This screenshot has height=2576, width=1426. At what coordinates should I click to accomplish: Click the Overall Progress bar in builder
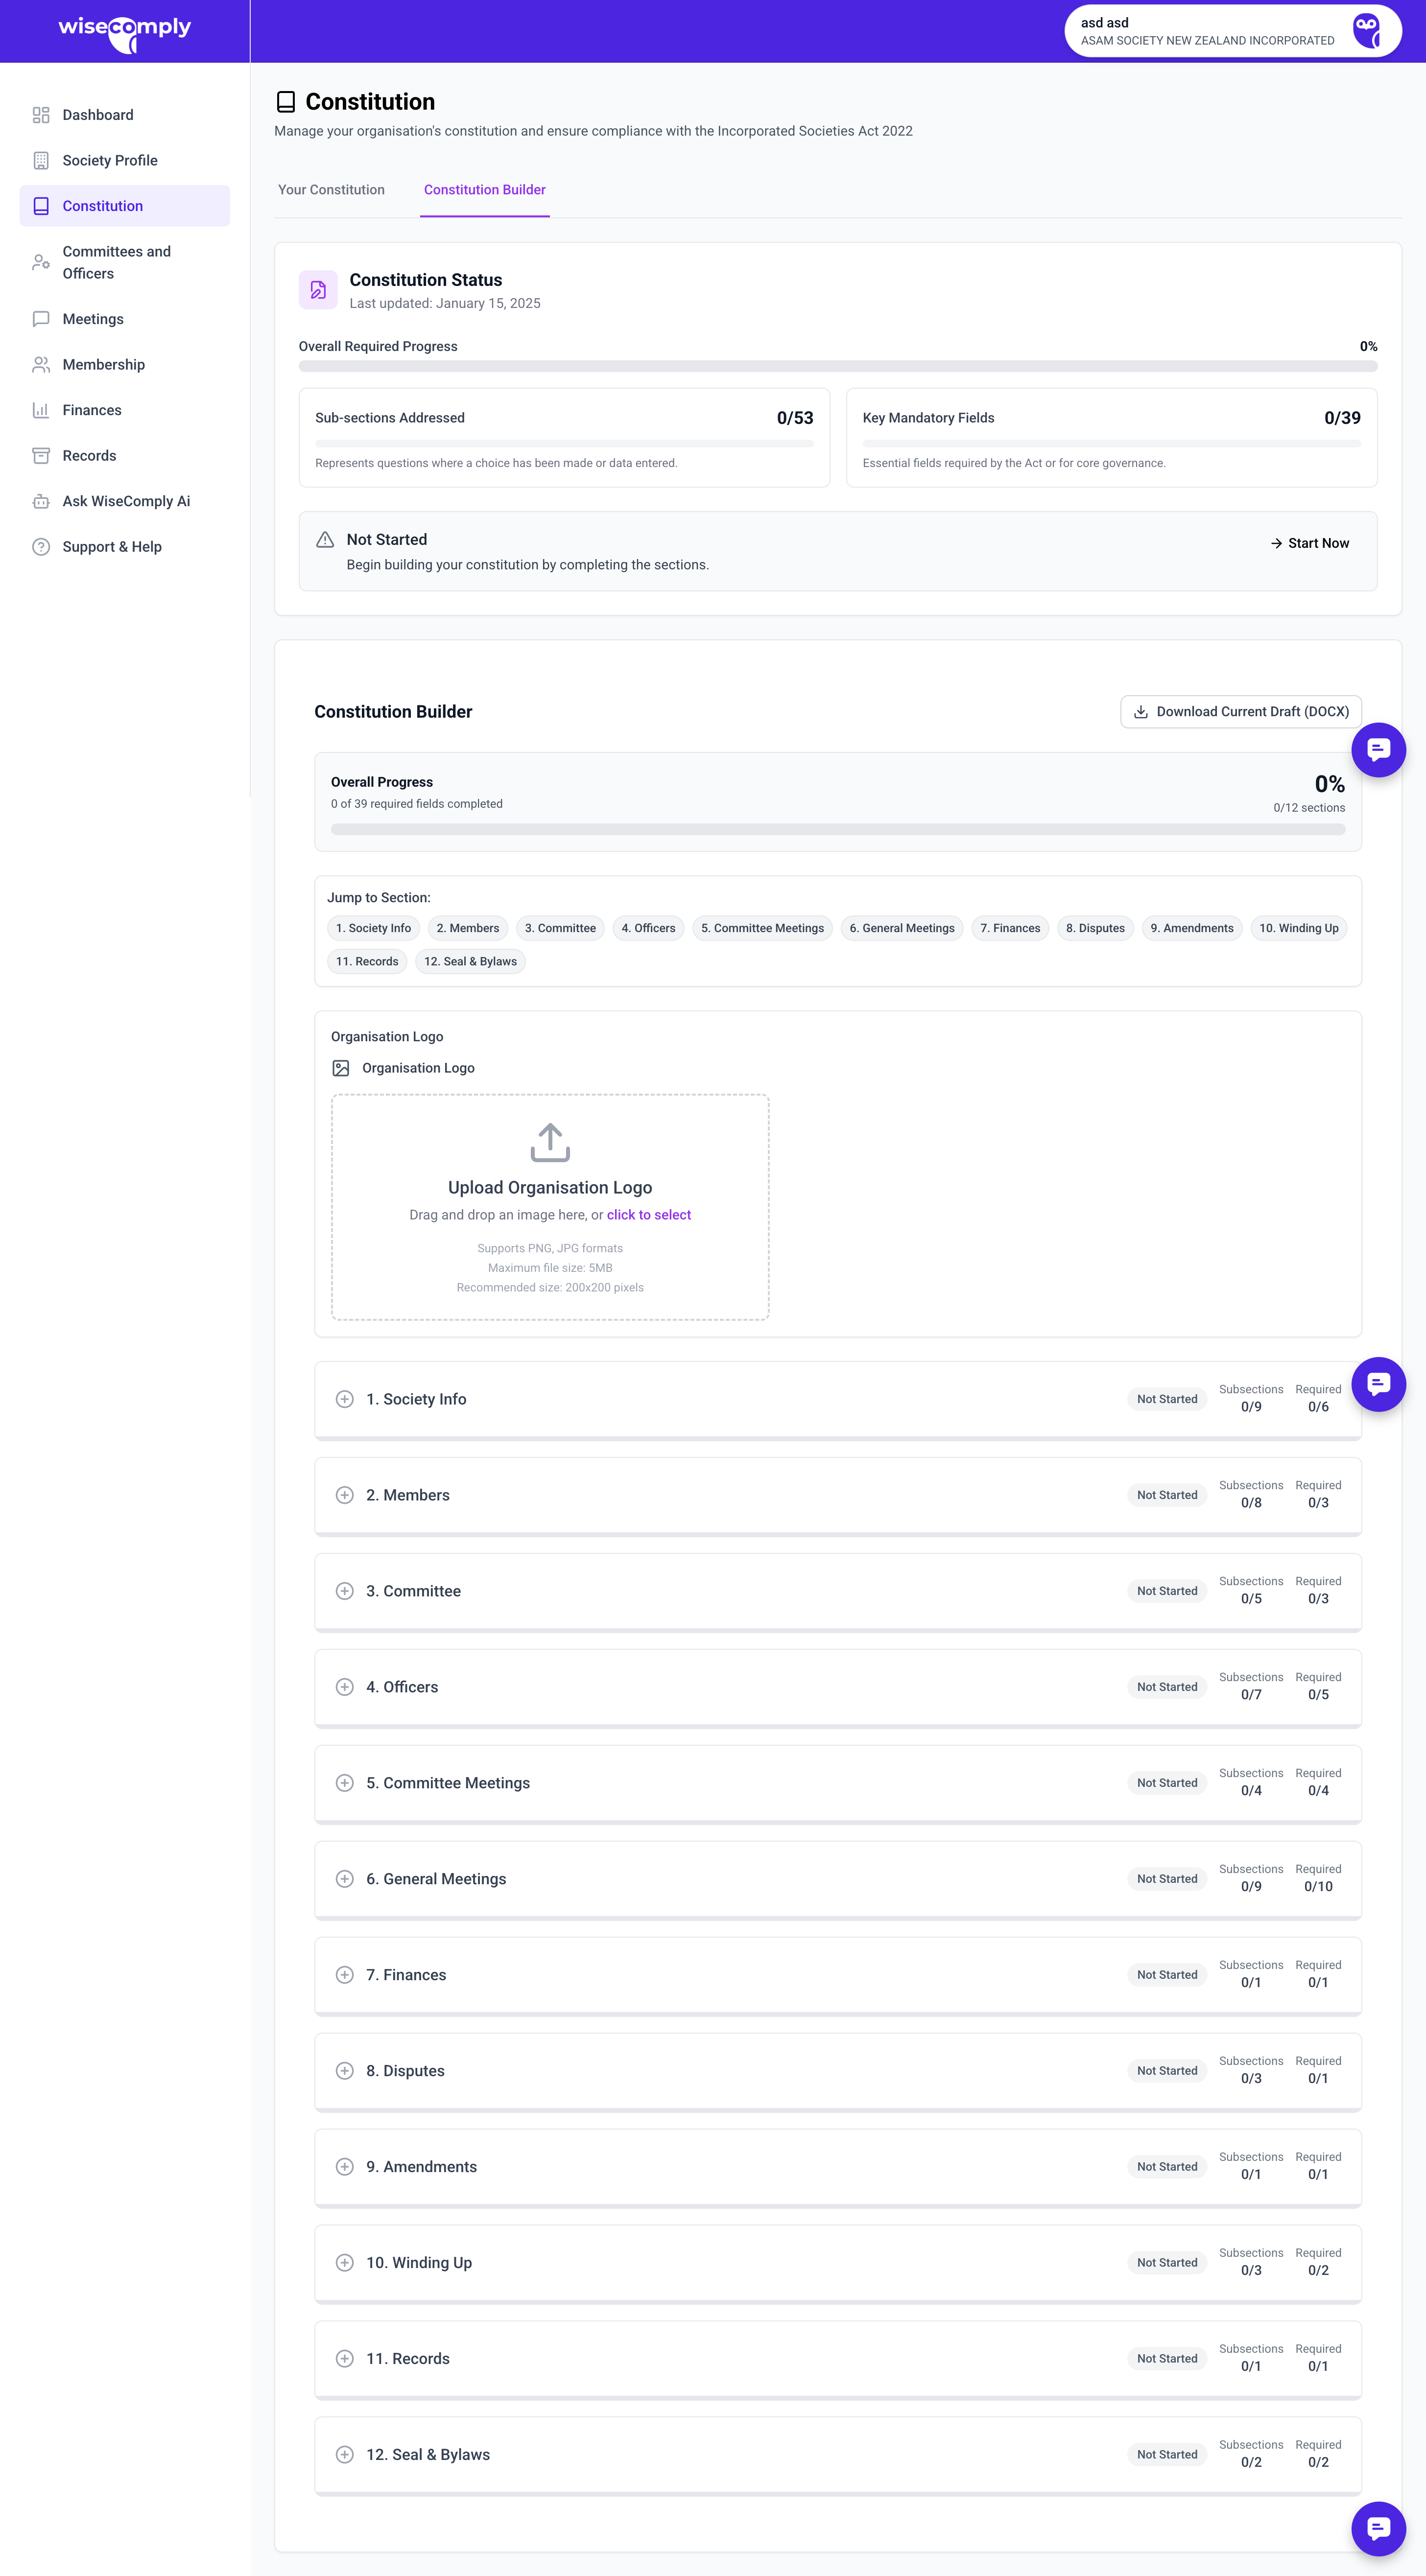tap(837, 830)
